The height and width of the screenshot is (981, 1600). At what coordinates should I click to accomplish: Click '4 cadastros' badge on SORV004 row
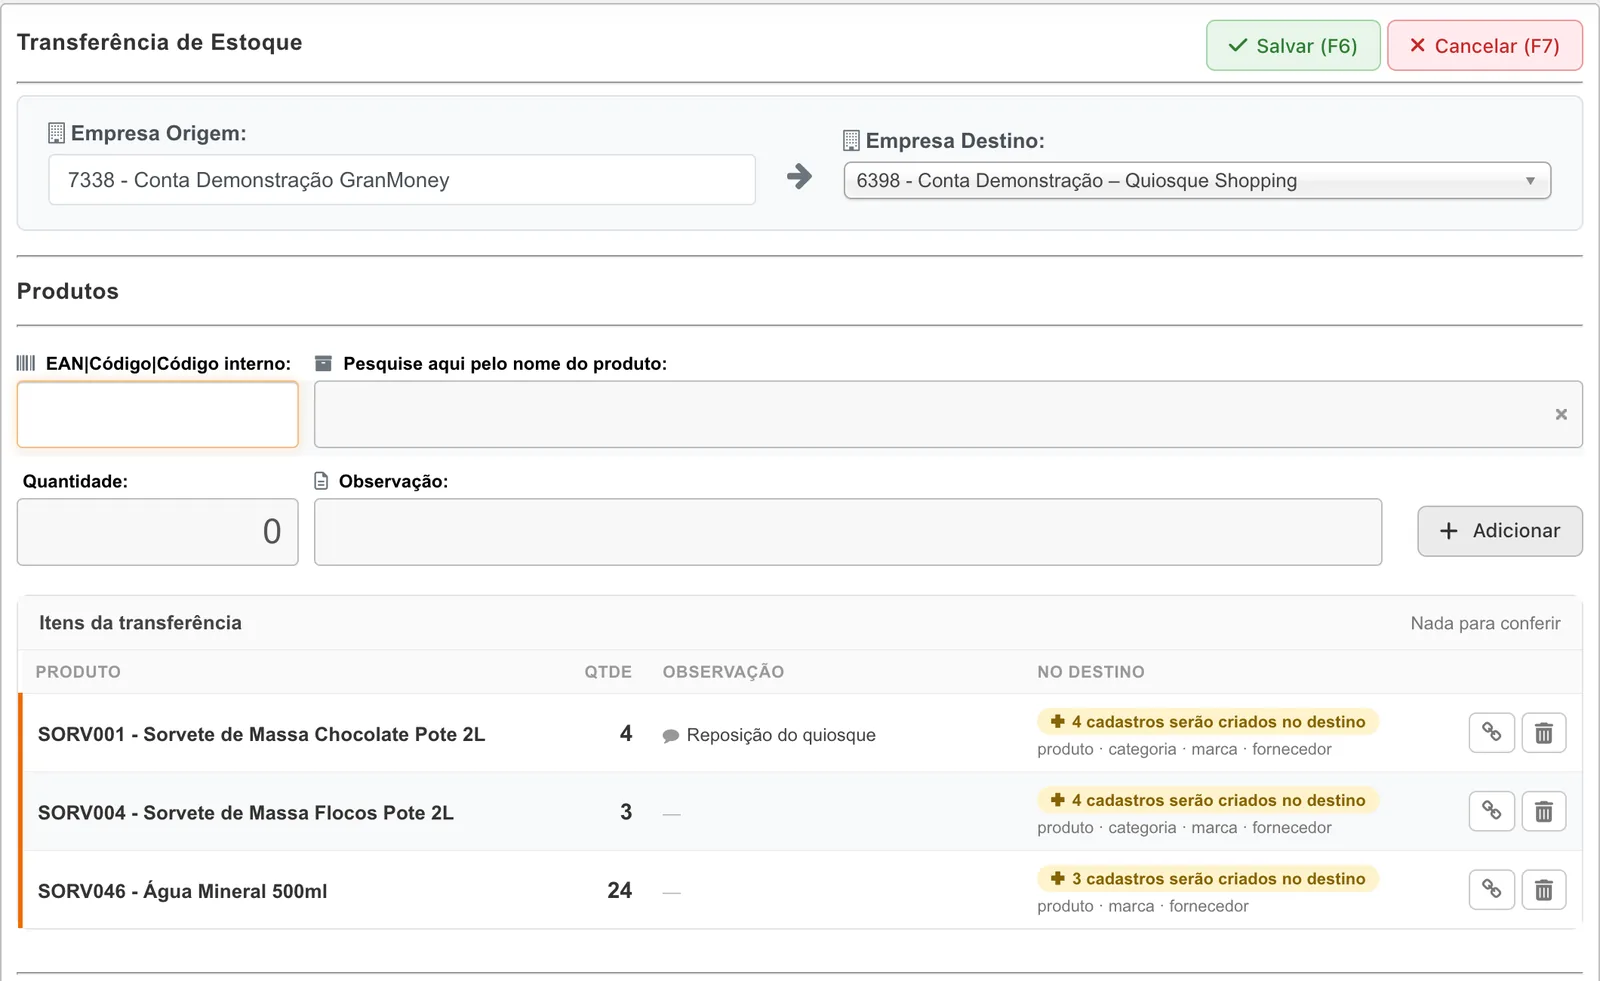coord(1208,800)
